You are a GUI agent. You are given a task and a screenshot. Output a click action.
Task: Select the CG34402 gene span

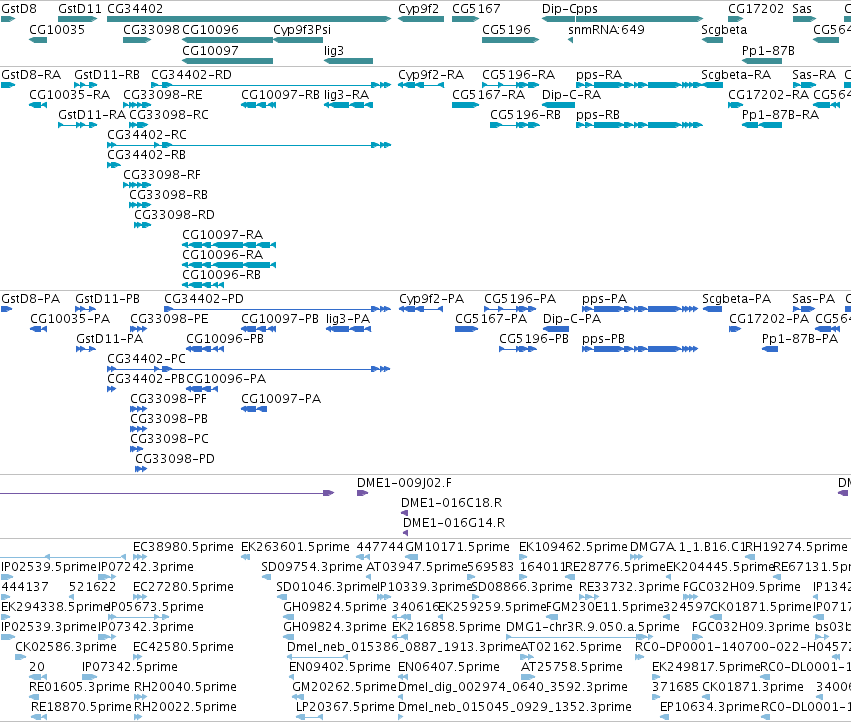click(x=249, y=19)
